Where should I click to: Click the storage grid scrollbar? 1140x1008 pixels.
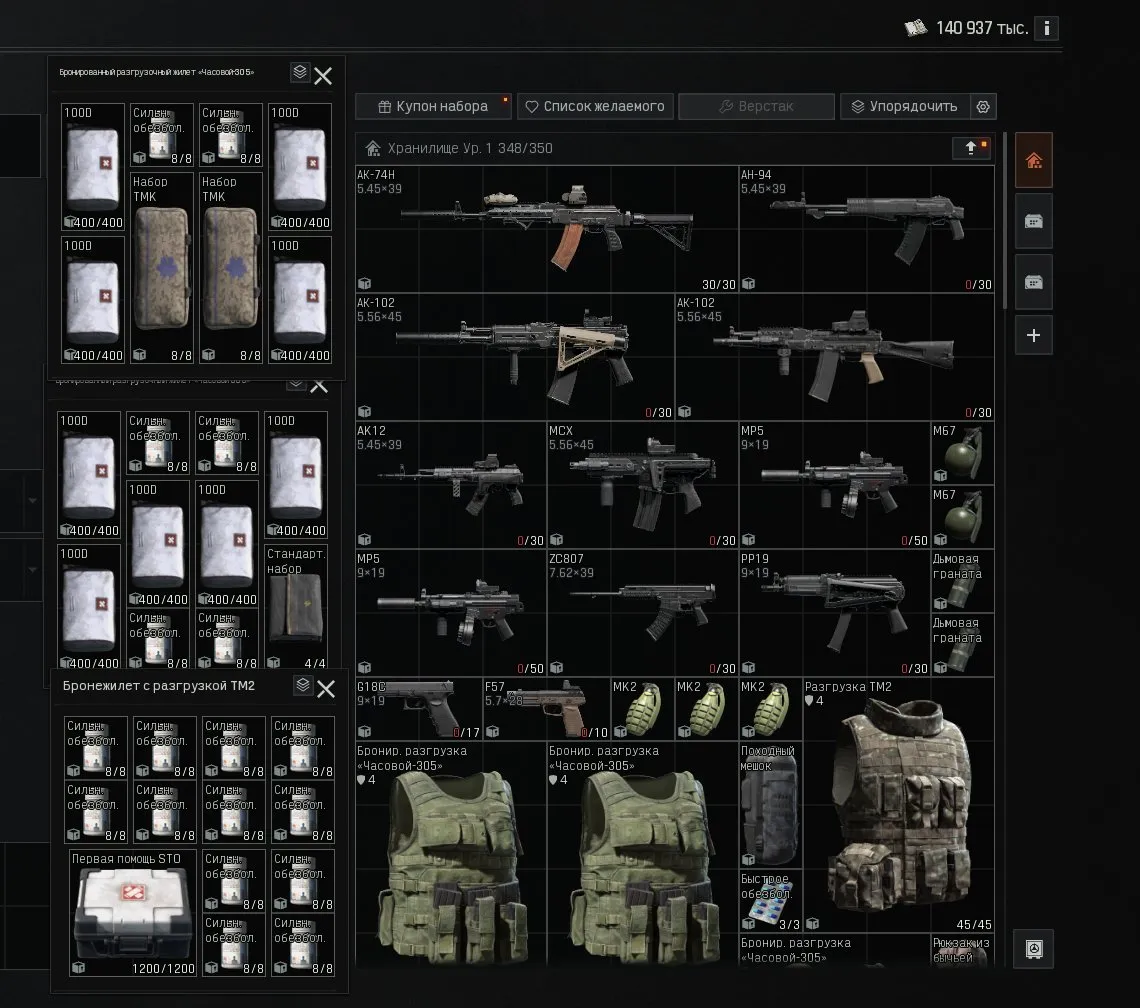point(1004,221)
